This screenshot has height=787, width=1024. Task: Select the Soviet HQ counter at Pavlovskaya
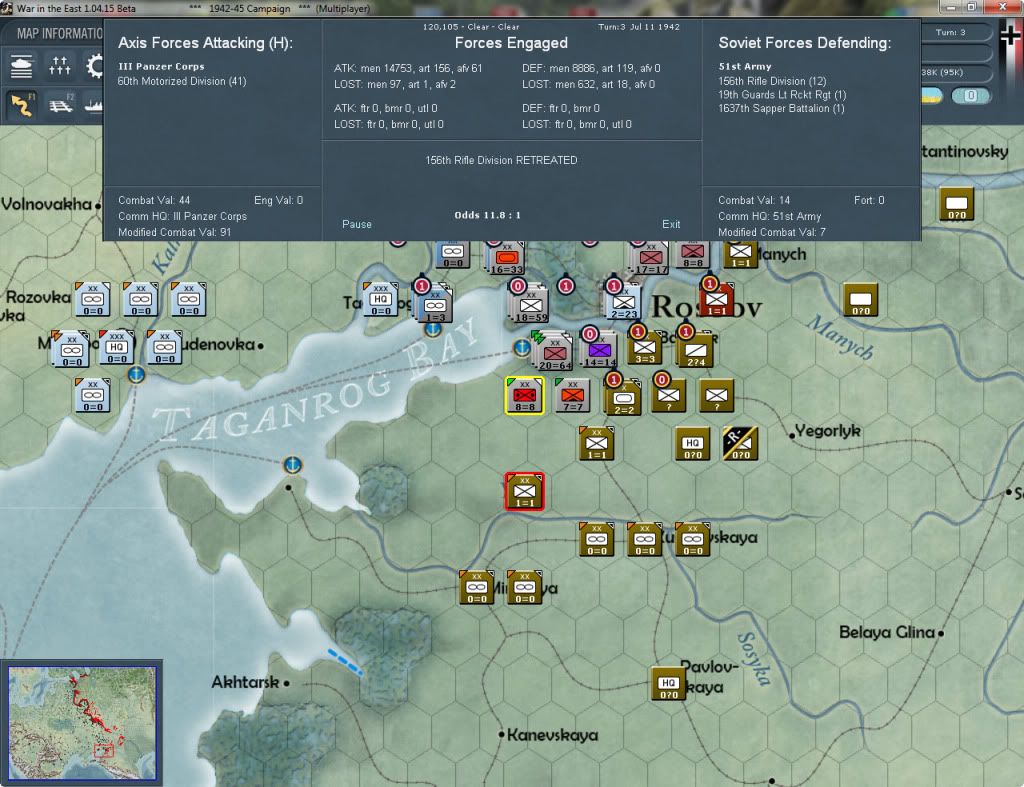coord(668,683)
